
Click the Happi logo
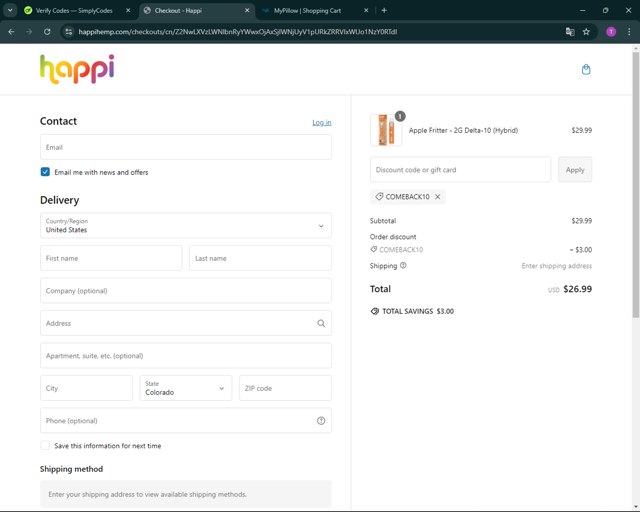pyautogui.click(x=77, y=69)
